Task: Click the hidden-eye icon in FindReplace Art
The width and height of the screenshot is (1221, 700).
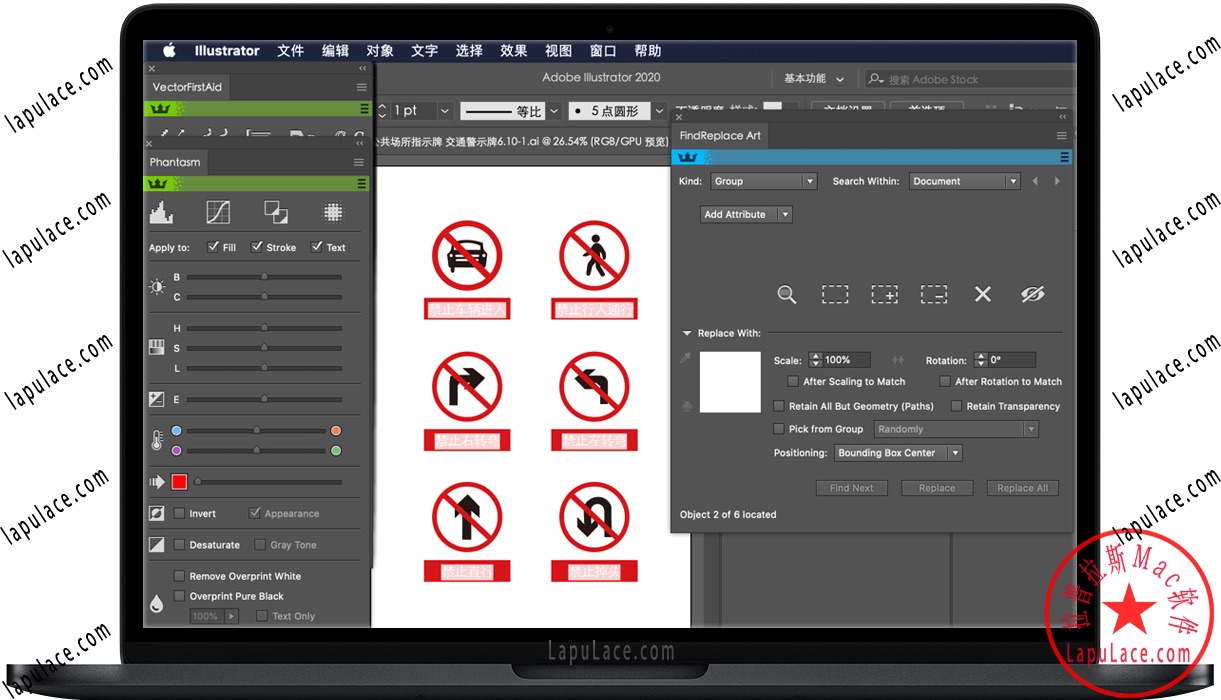Action: coord(1032,294)
